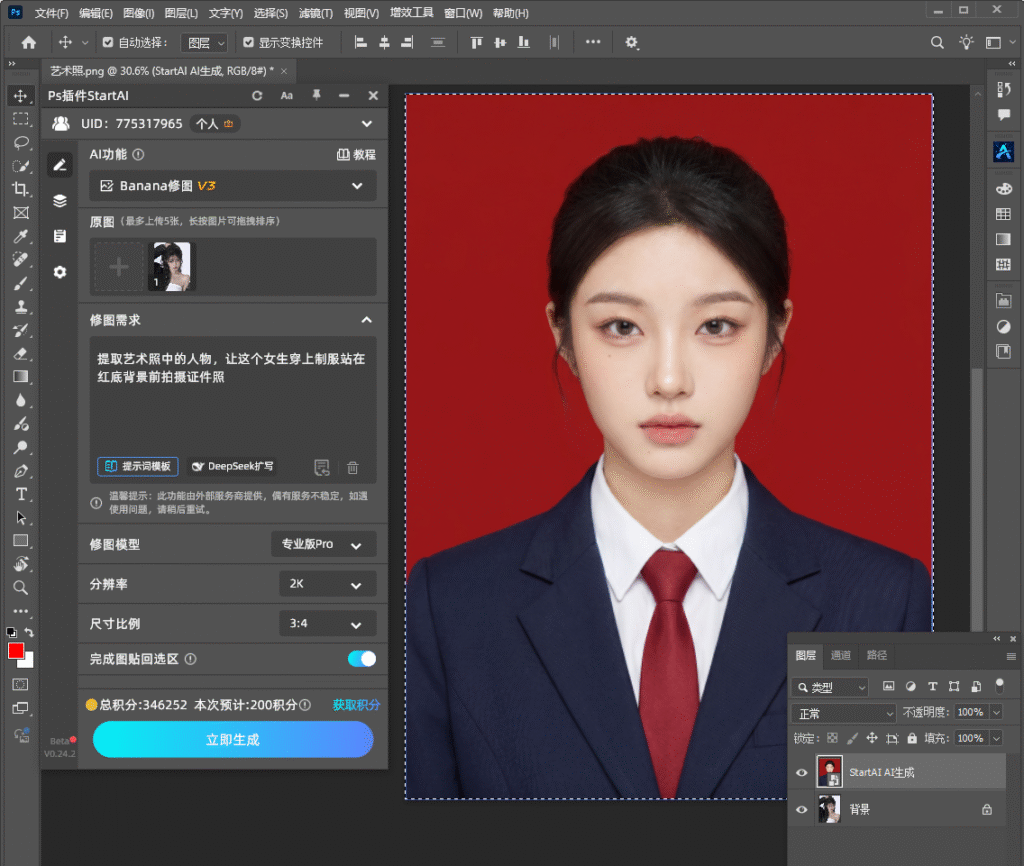Image resolution: width=1024 pixels, height=866 pixels.
Task: Open the 增效工具 menu
Action: click(411, 12)
